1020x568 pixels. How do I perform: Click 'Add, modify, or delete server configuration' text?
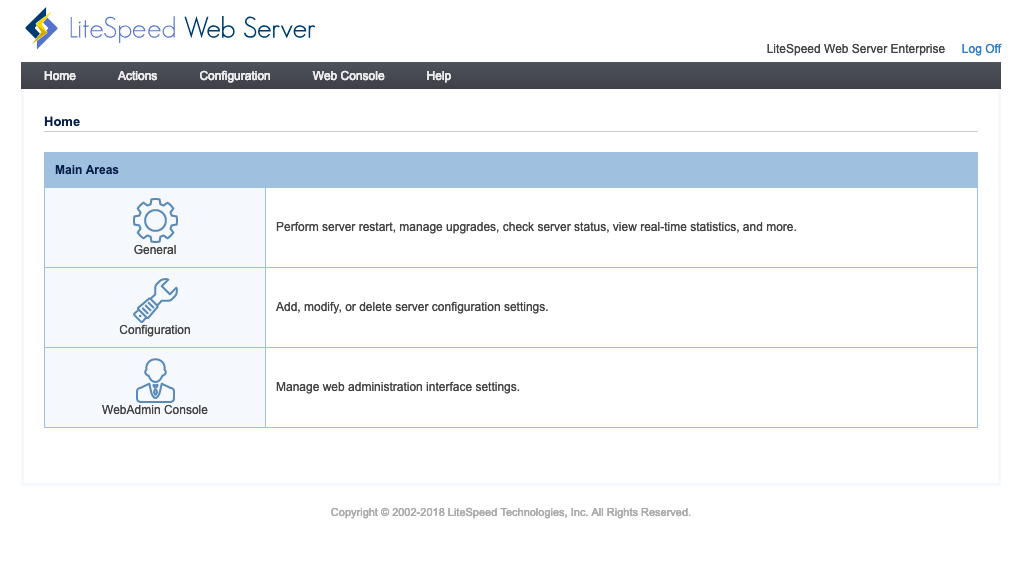pos(412,307)
